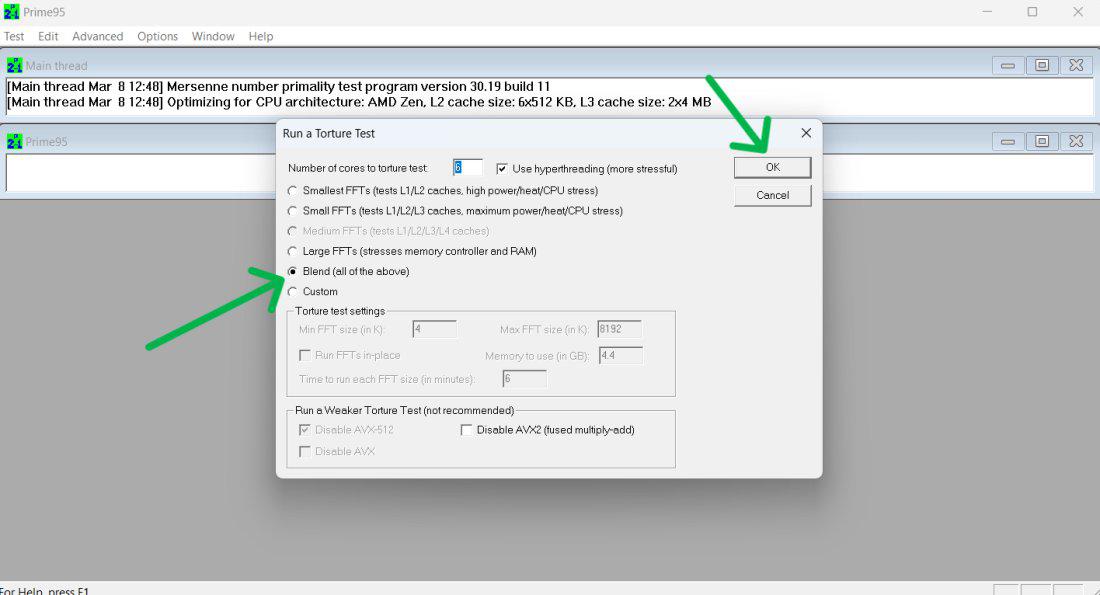Click the second worker window's Prime95 icon
Screen dimensions: 1100x595
pyautogui.click(x=13, y=141)
